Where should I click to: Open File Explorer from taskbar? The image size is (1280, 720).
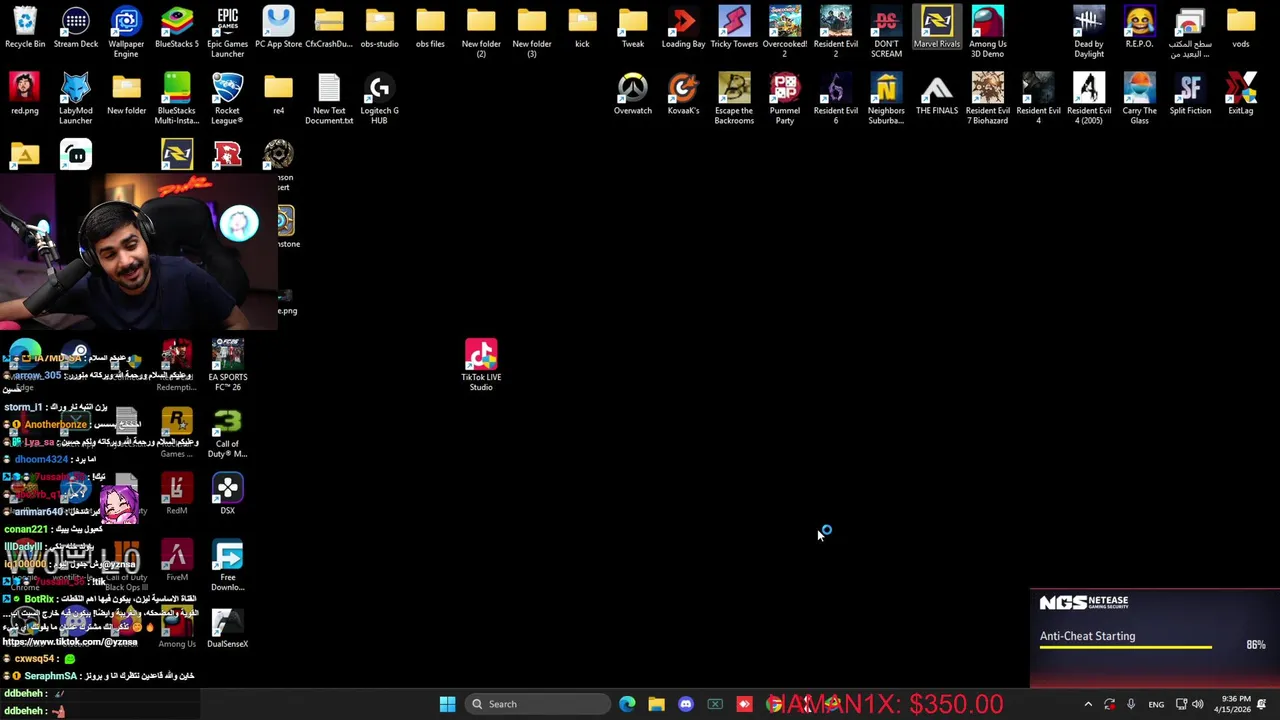click(656, 704)
